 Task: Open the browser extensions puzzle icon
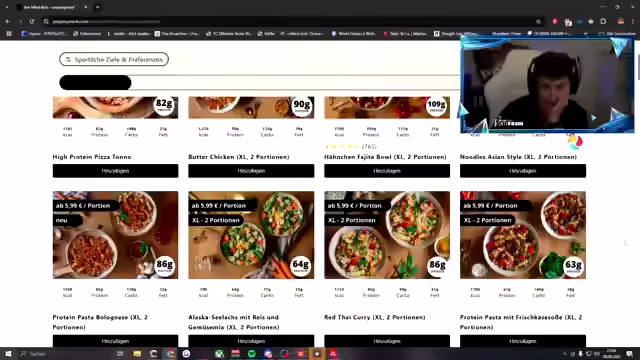pyautogui.click(x=603, y=21)
